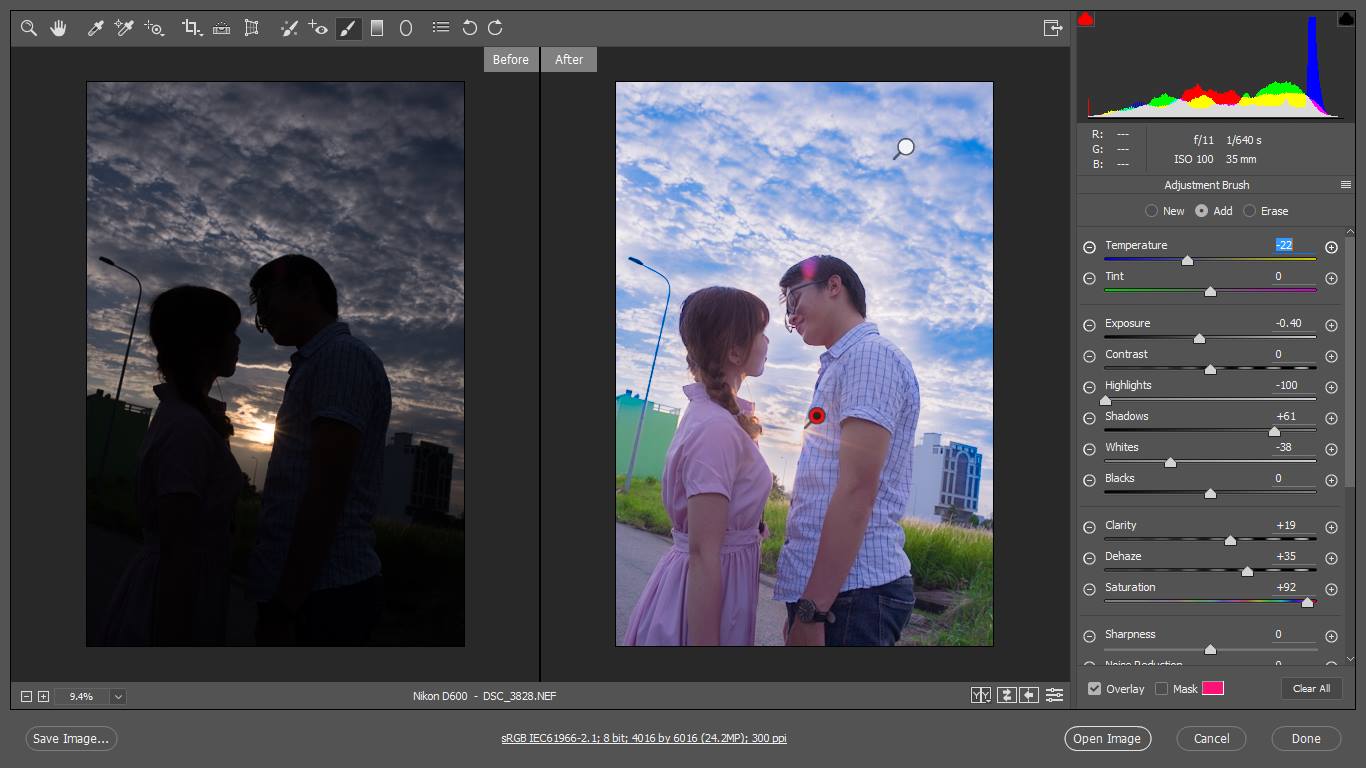Swap before and after settings
The height and width of the screenshot is (768, 1366).
[x=1006, y=695]
